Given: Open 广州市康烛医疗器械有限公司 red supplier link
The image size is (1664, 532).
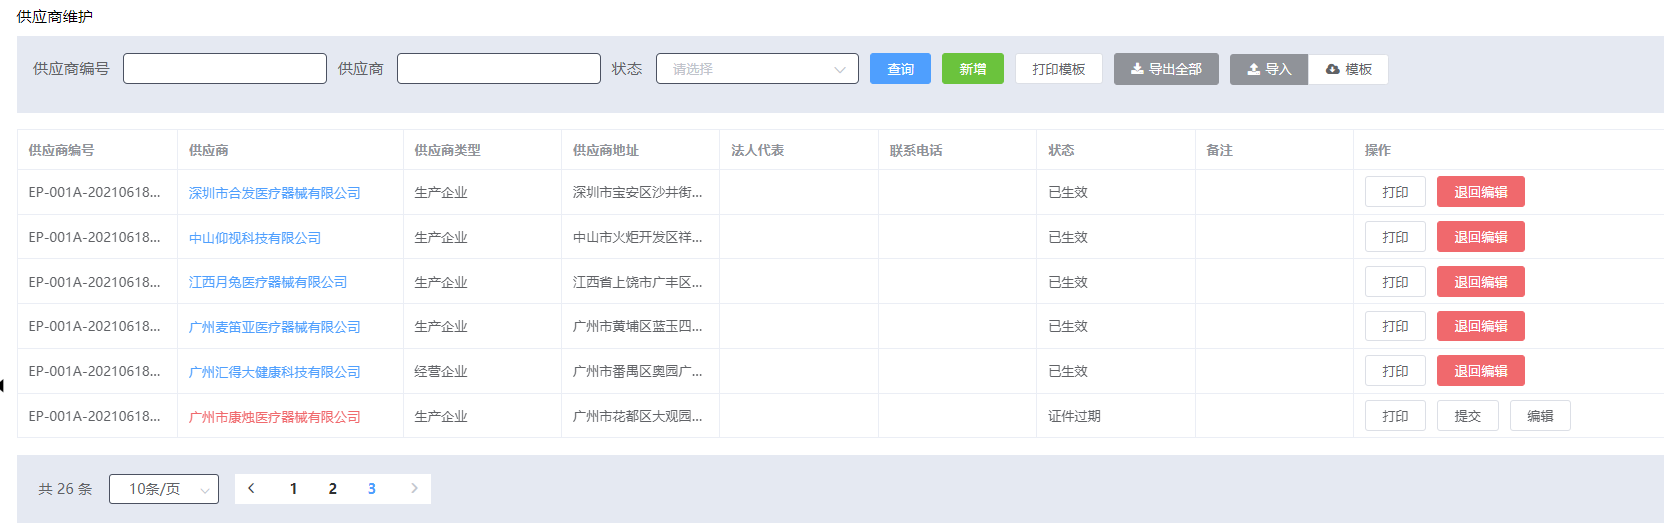Looking at the screenshot, I should [x=274, y=417].
